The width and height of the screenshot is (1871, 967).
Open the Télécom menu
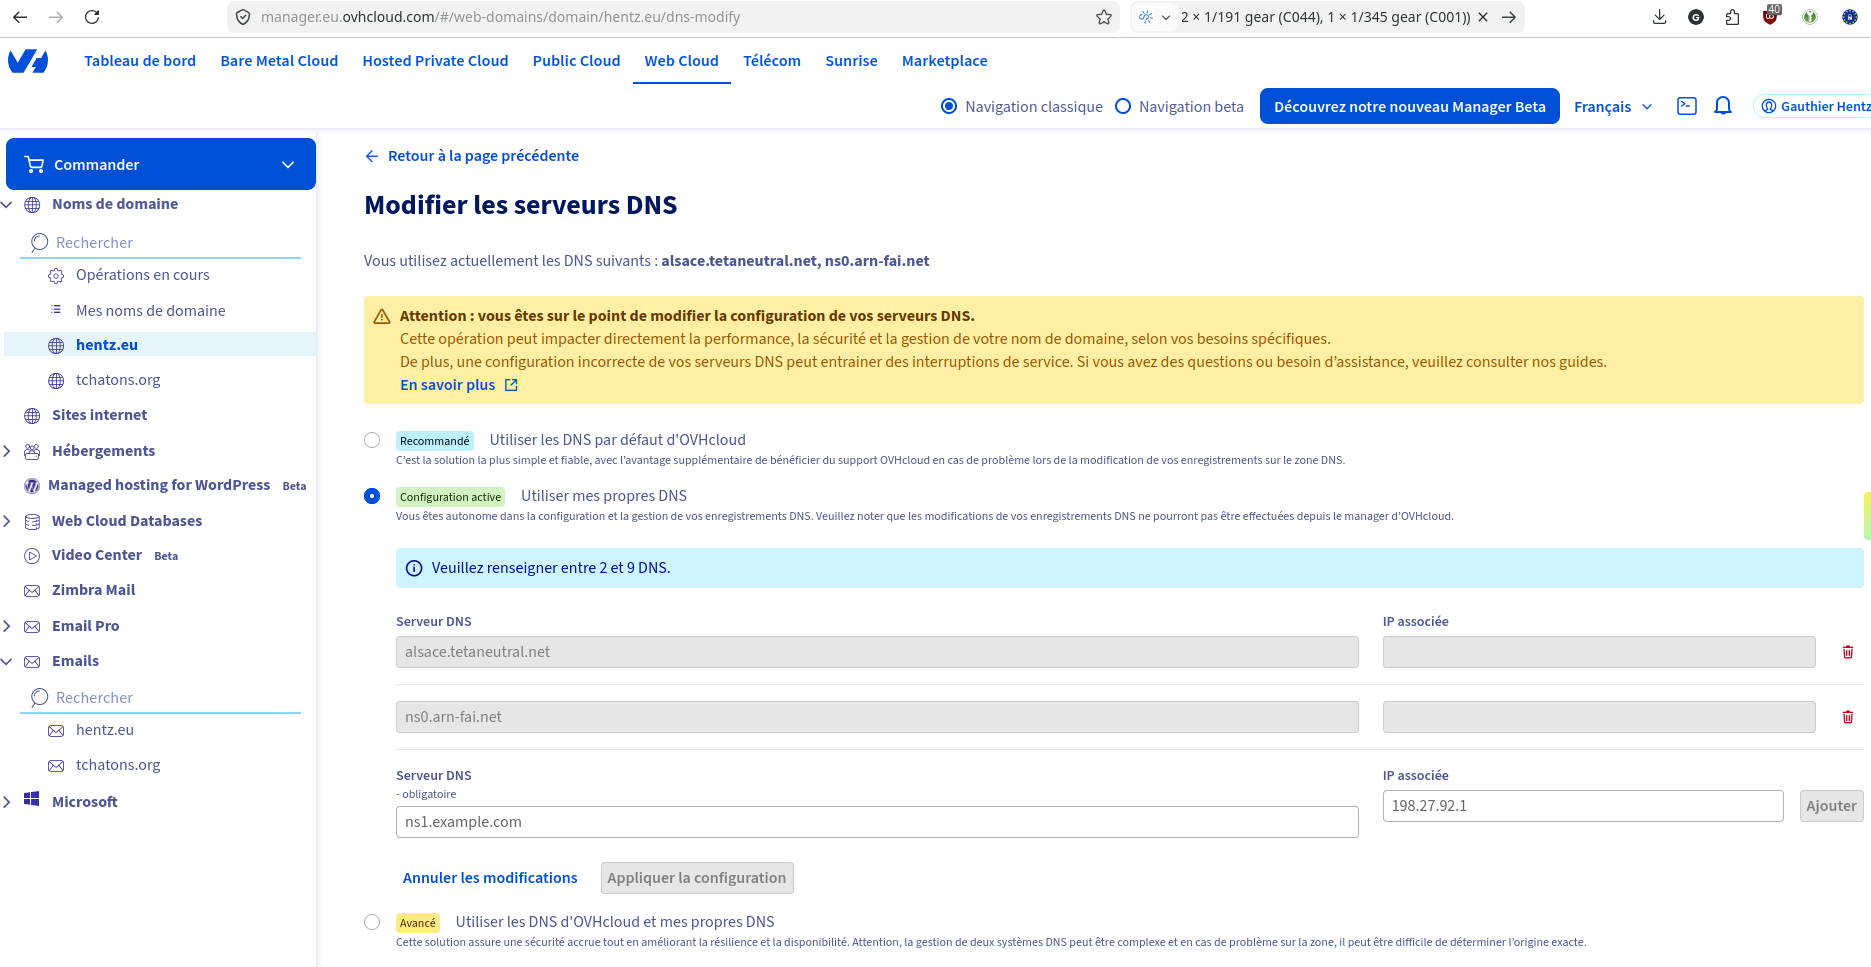point(772,61)
